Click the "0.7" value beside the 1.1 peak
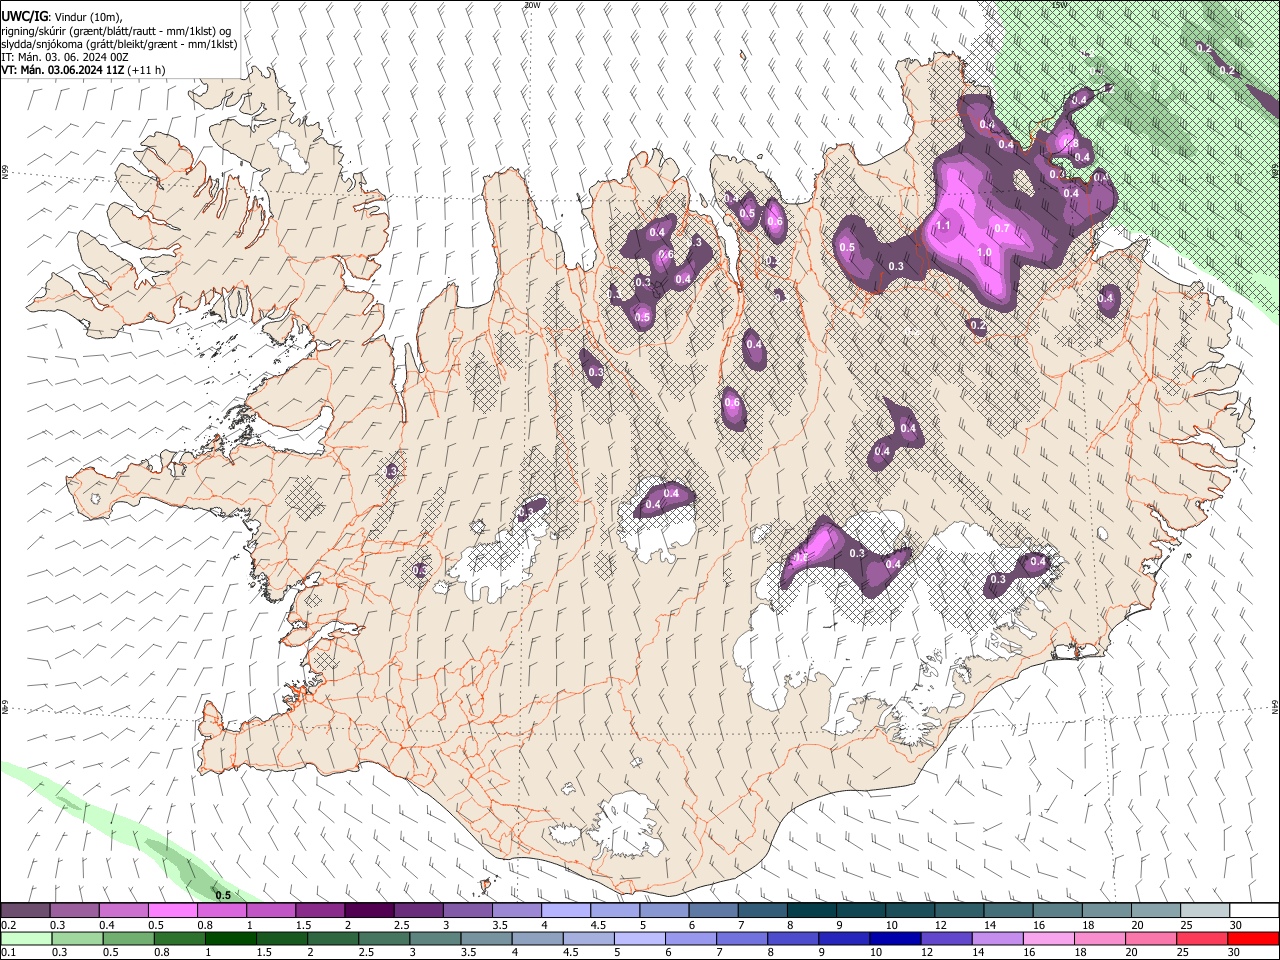 (1003, 229)
